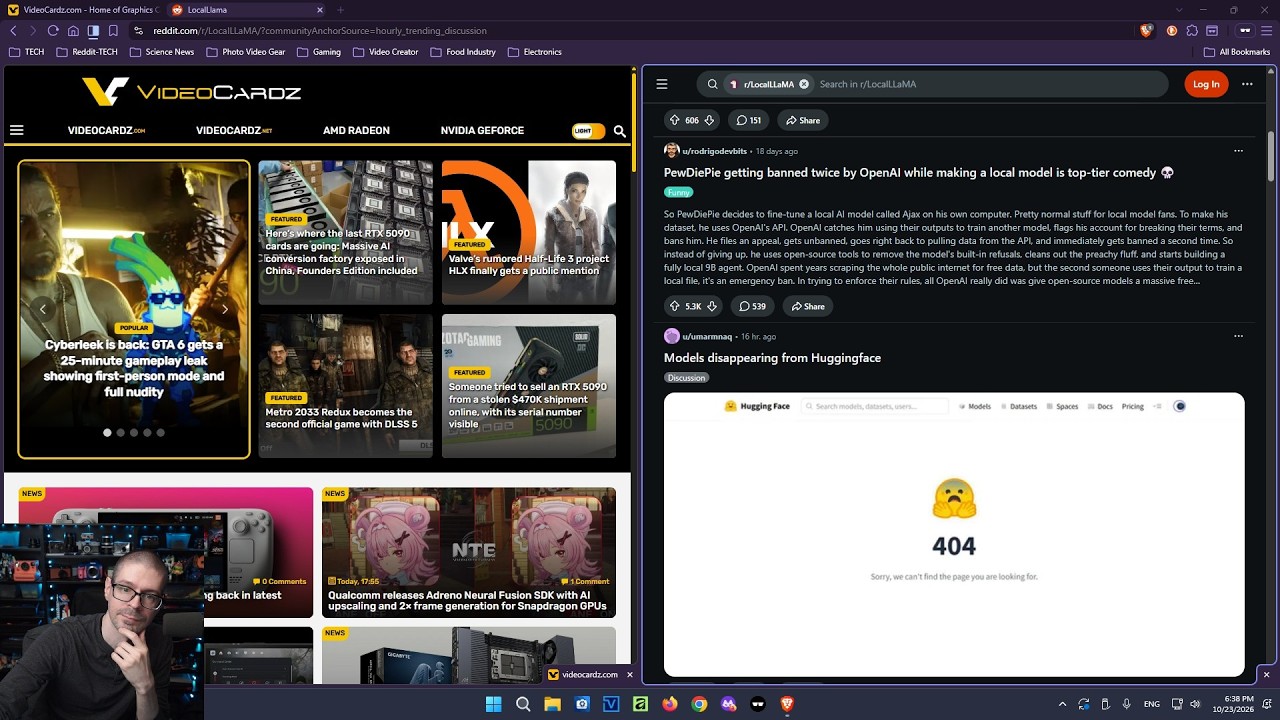Downvote the PewDiePie post with 5.3K votes
1280x720 pixels.
[x=712, y=306]
